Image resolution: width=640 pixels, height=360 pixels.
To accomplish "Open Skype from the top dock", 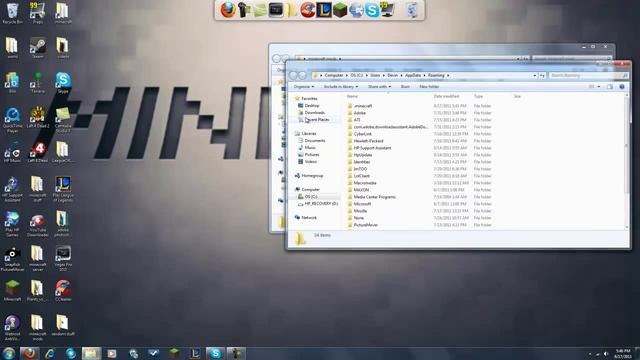I will point(372,10).
